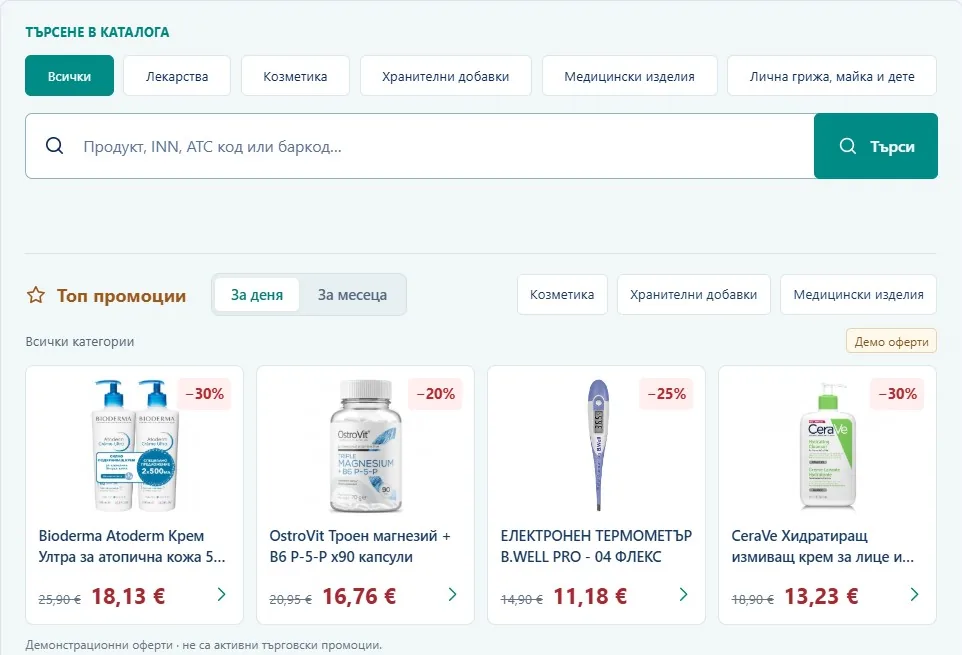Click the ЕЛЕКТРОНЕН ТЕРМОМЕТЪР B.WELL product title
Screen dimensions: 962x655
pyautogui.click(x=596, y=546)
